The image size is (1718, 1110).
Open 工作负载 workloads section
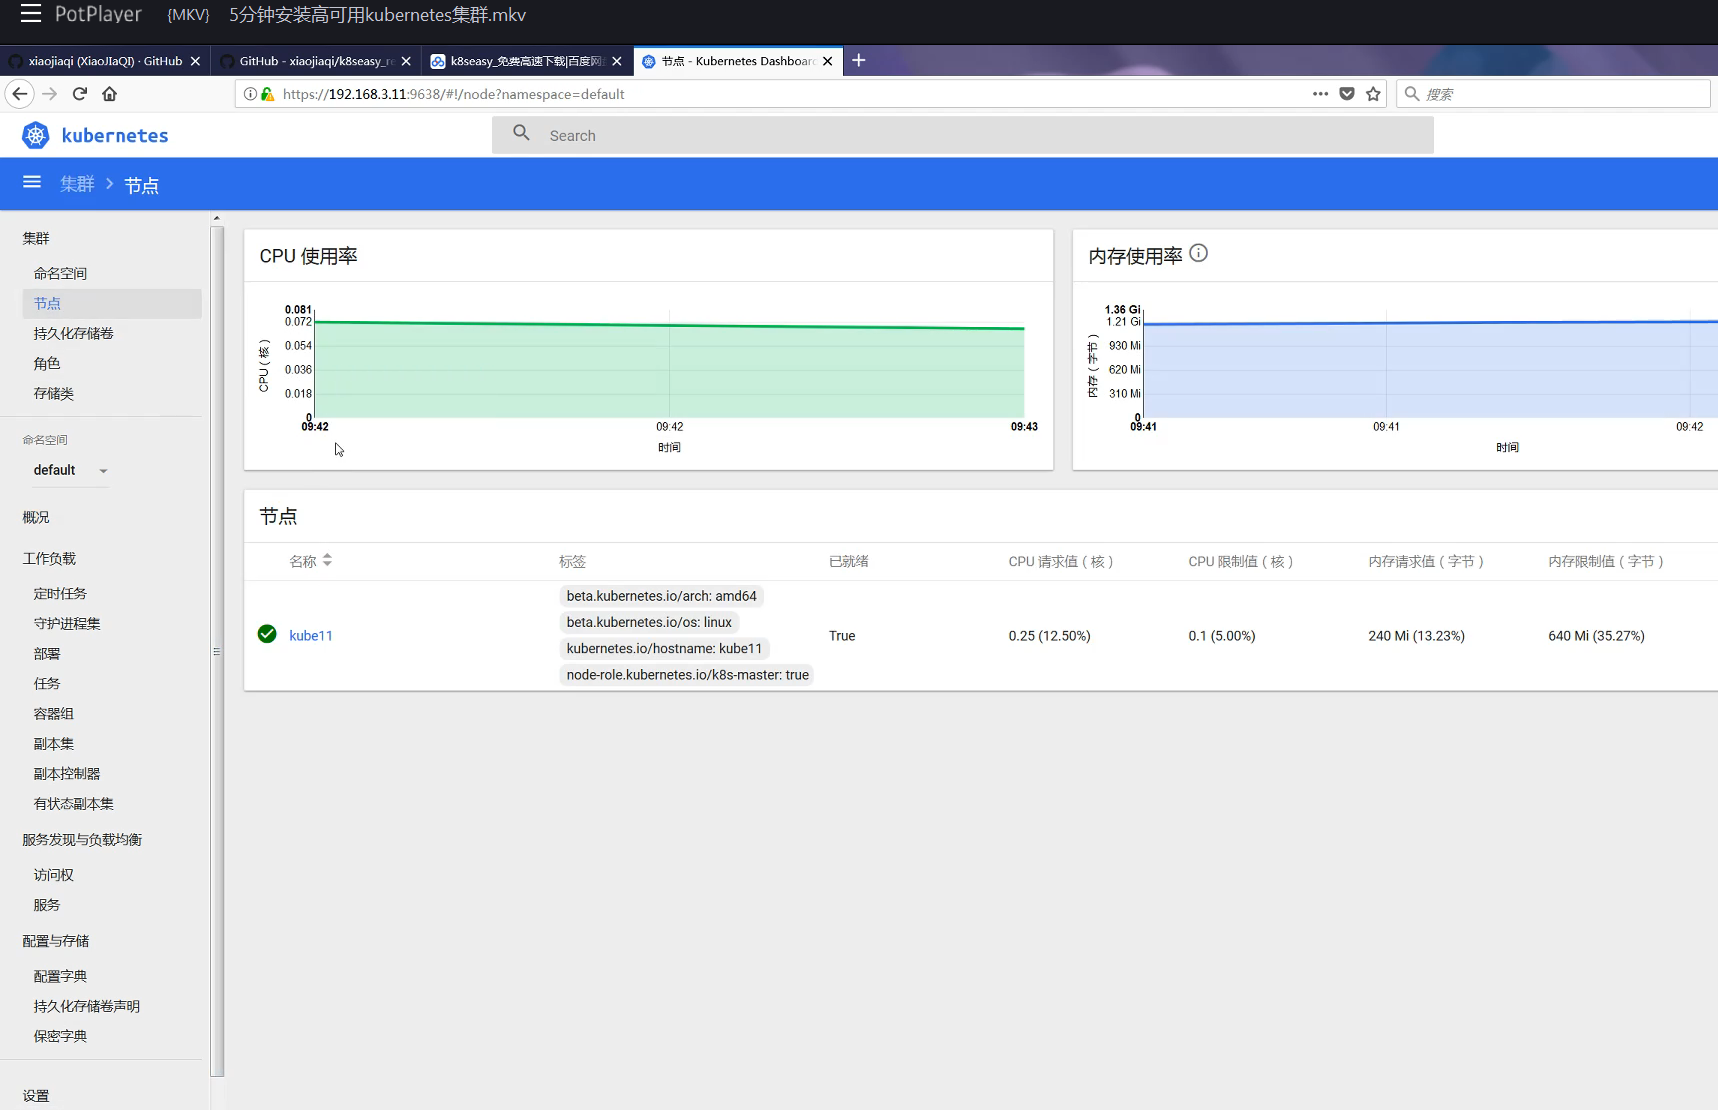49,558
